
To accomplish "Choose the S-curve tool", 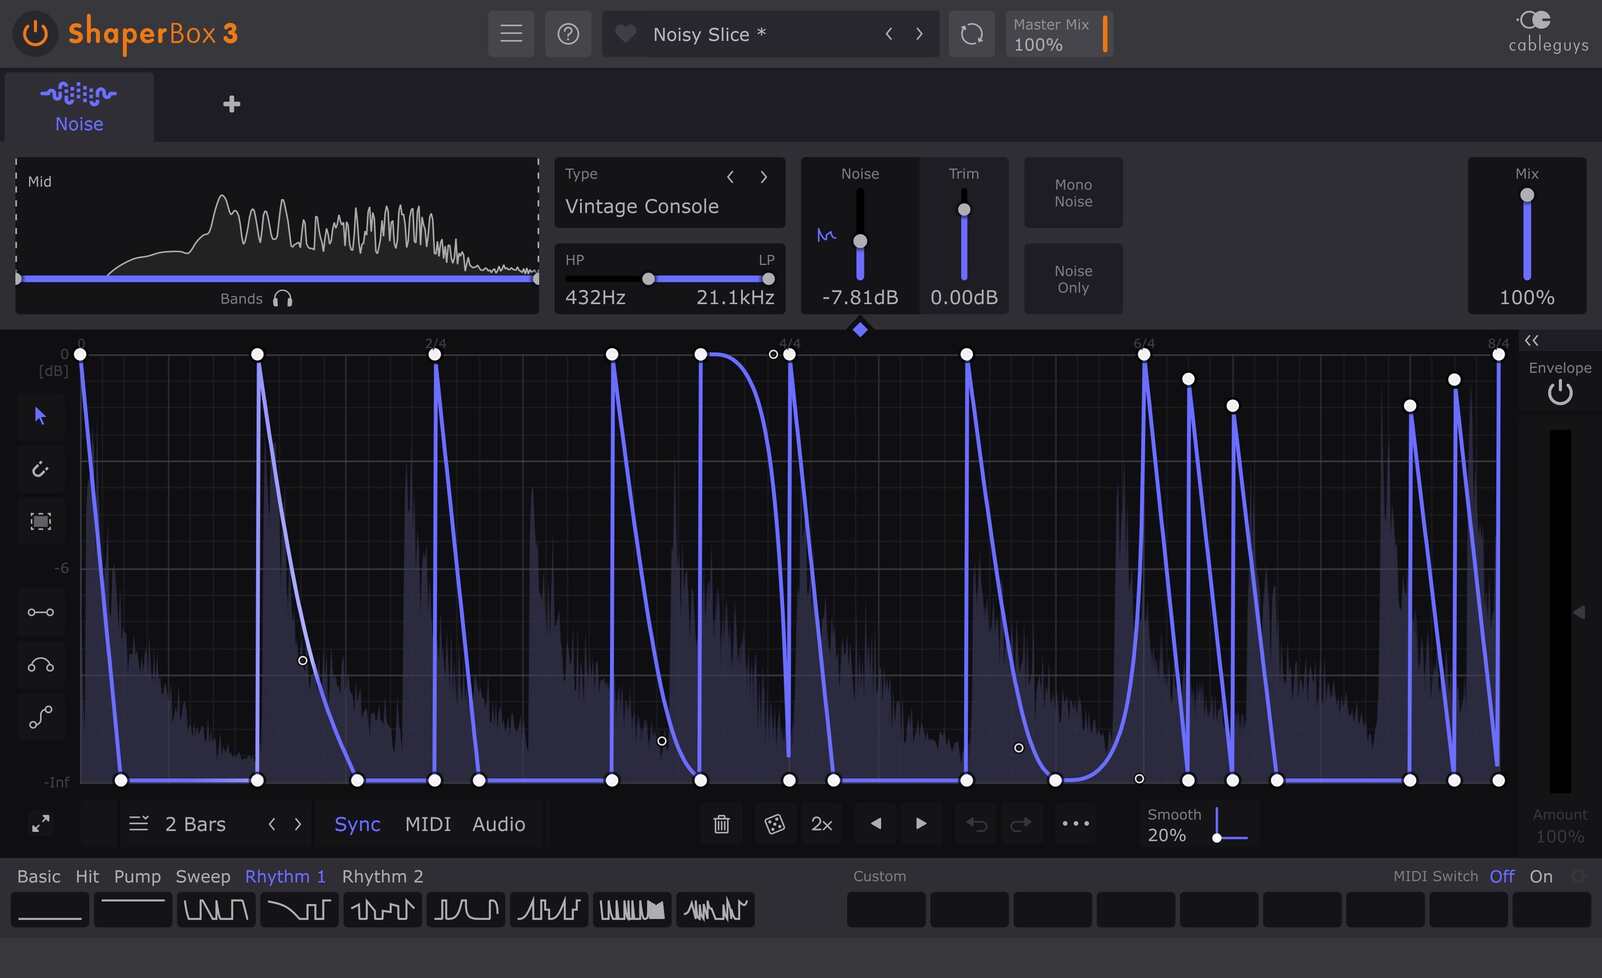I will click(x=40, y=716).
